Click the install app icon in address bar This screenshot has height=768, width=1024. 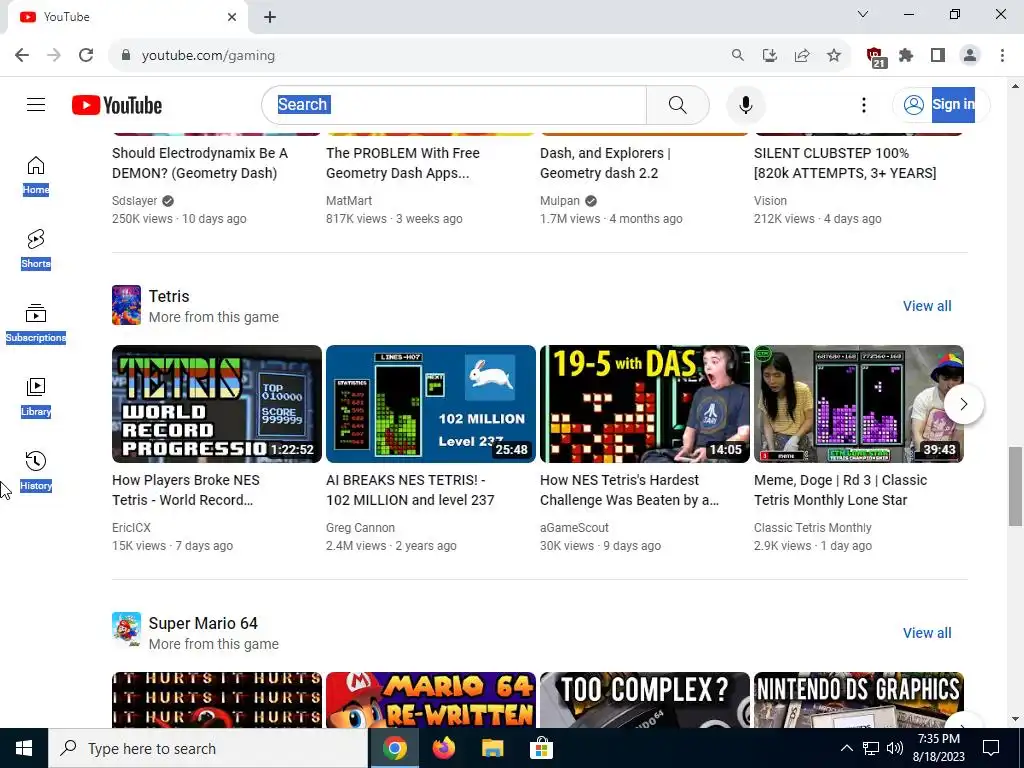click(769, 55)
